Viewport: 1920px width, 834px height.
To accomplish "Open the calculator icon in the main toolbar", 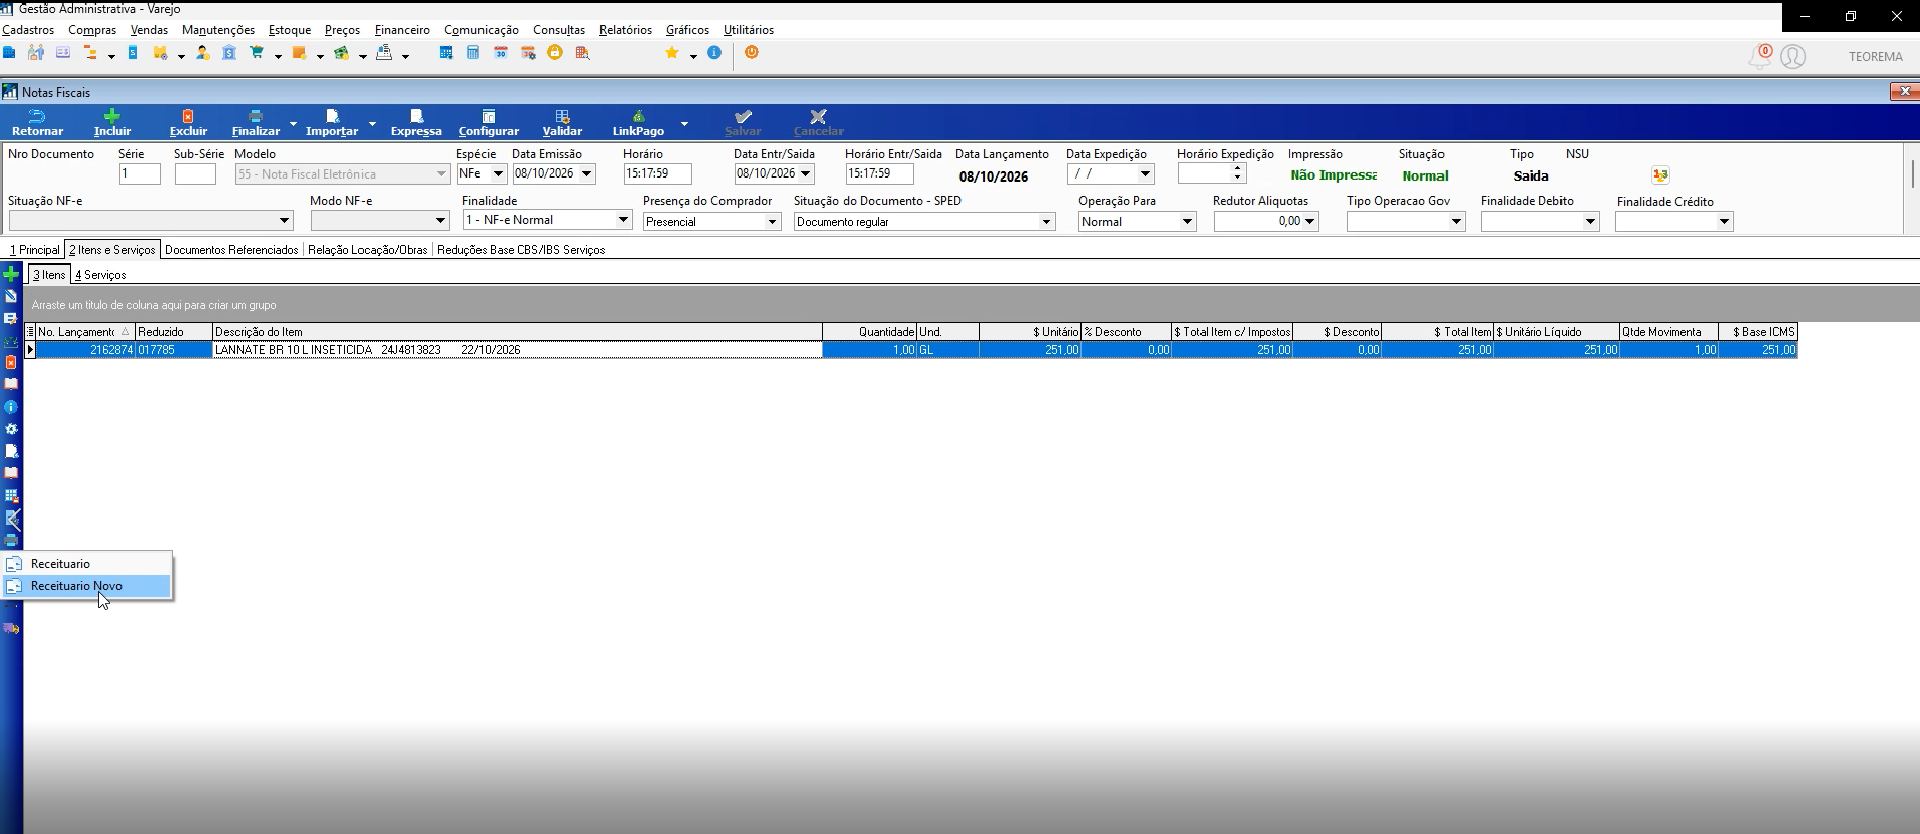I will point(473,53).
